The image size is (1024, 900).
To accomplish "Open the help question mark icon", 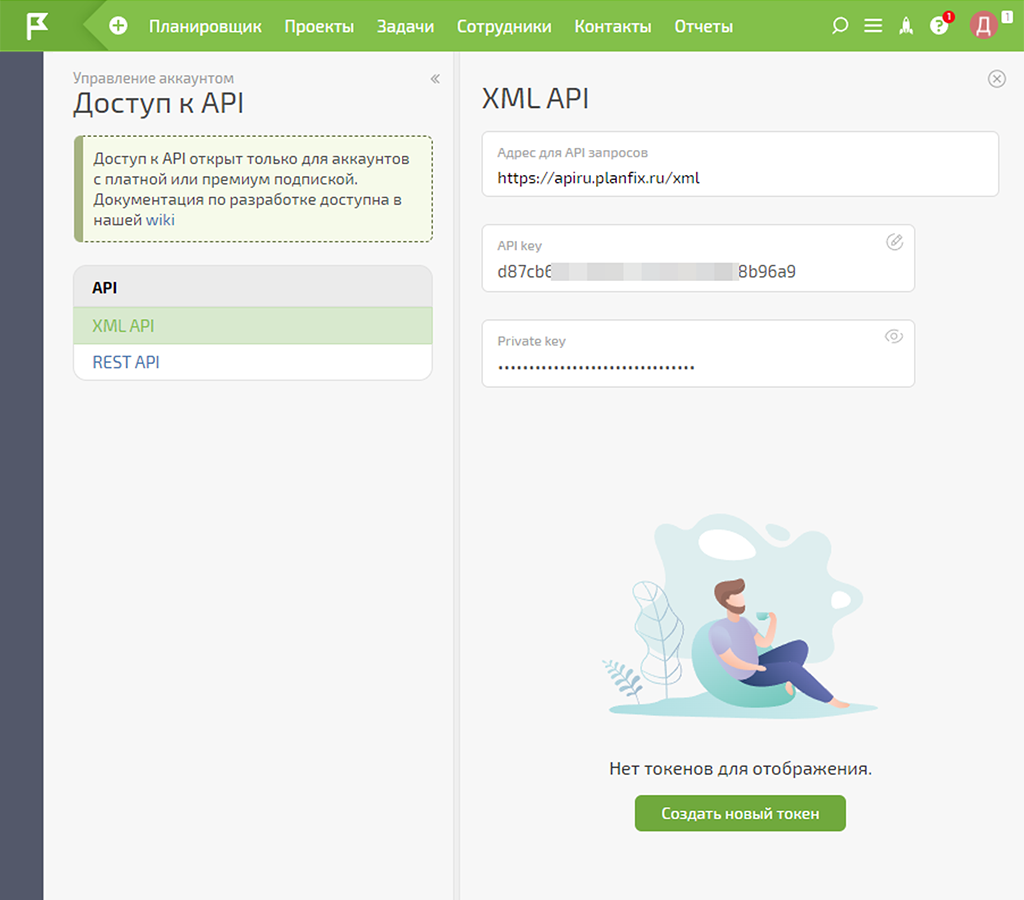I will pos(938,26).
